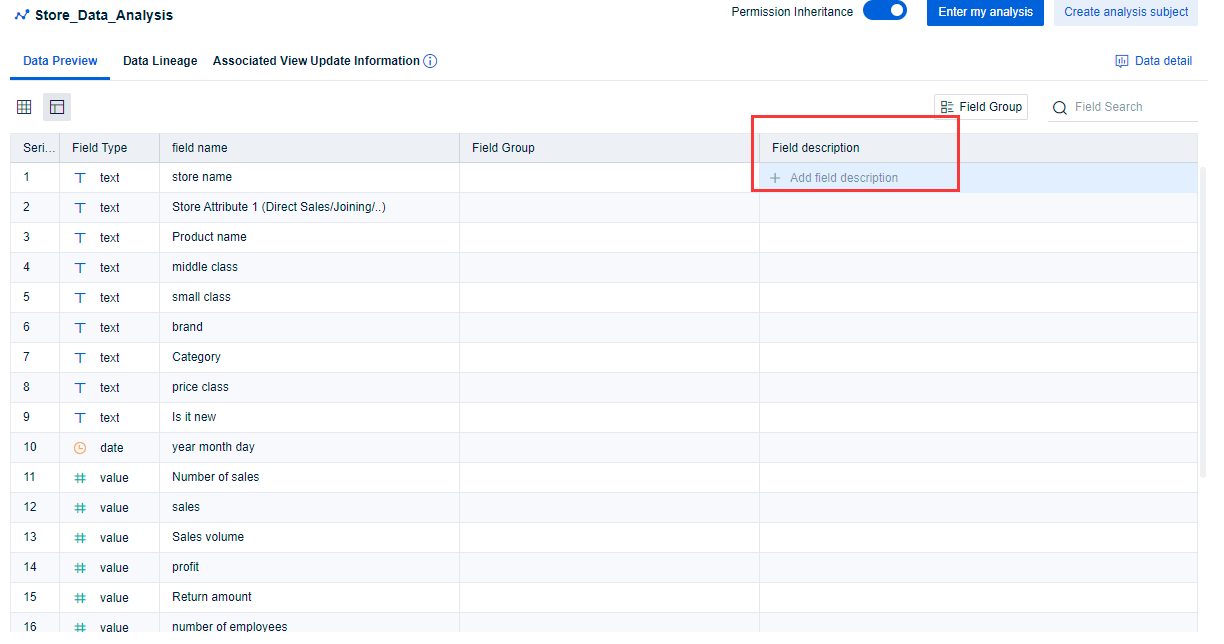Click the text type icon for store name
Image resolution: width=1224 pixels, height=644 pixels.
click(79, 177)
